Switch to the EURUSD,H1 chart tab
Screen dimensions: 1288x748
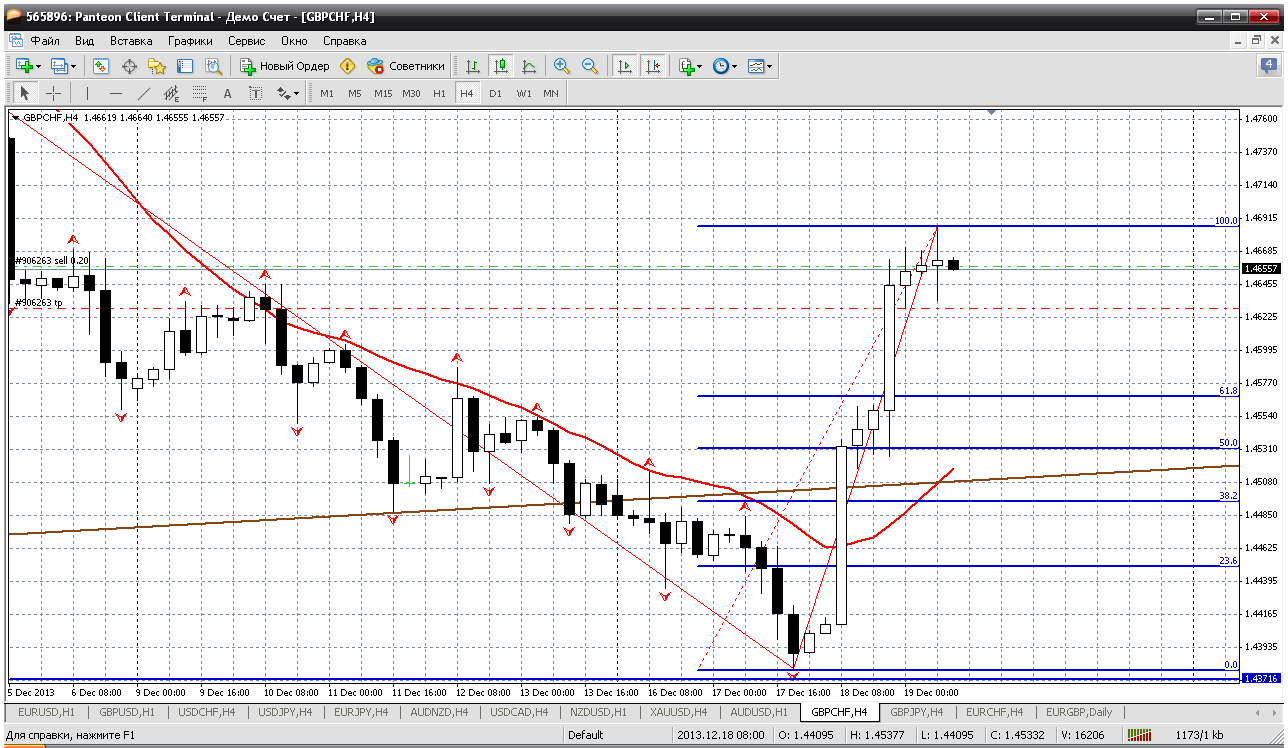46,712
